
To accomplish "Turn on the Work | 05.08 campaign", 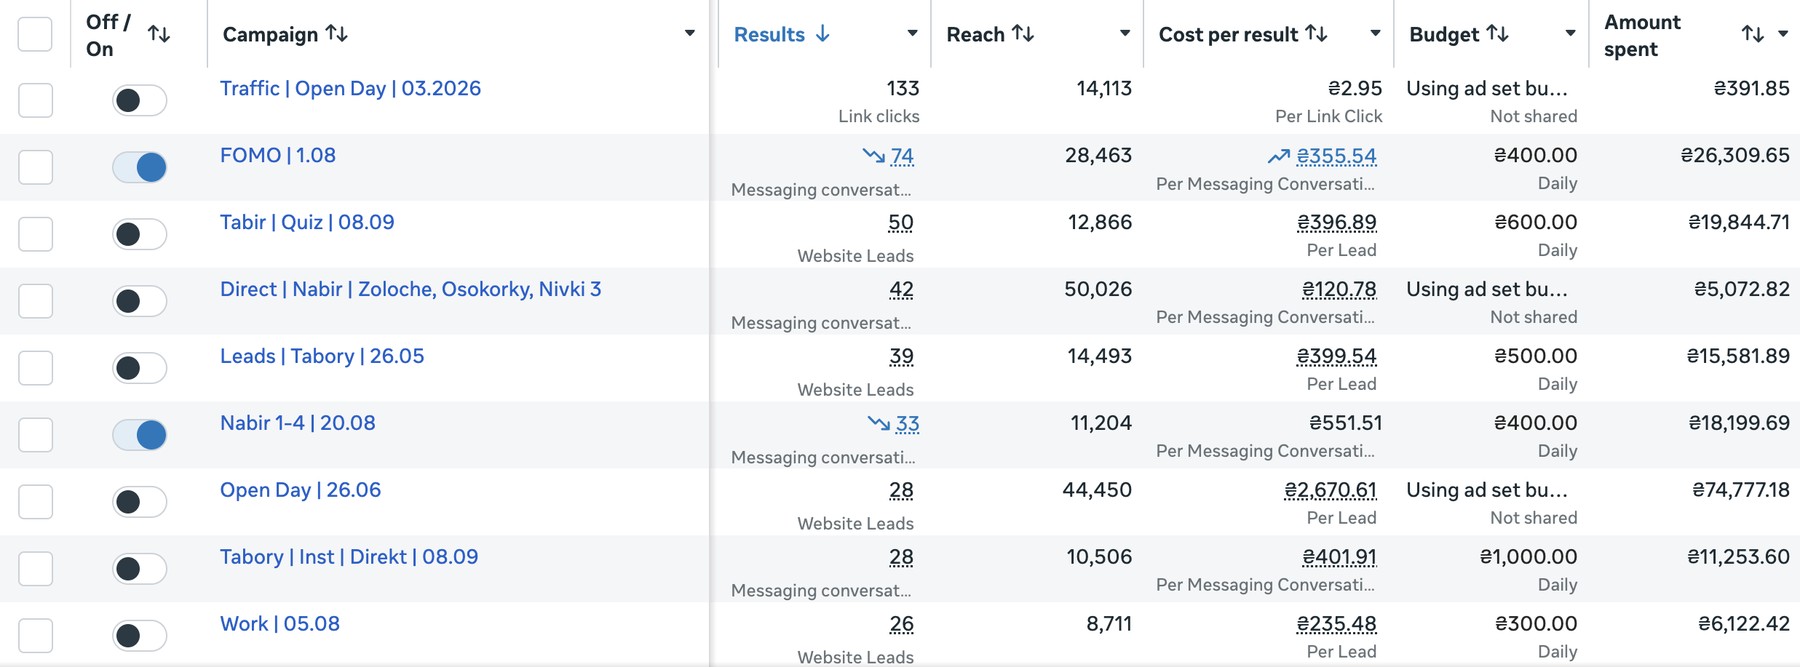I will 139,636.
